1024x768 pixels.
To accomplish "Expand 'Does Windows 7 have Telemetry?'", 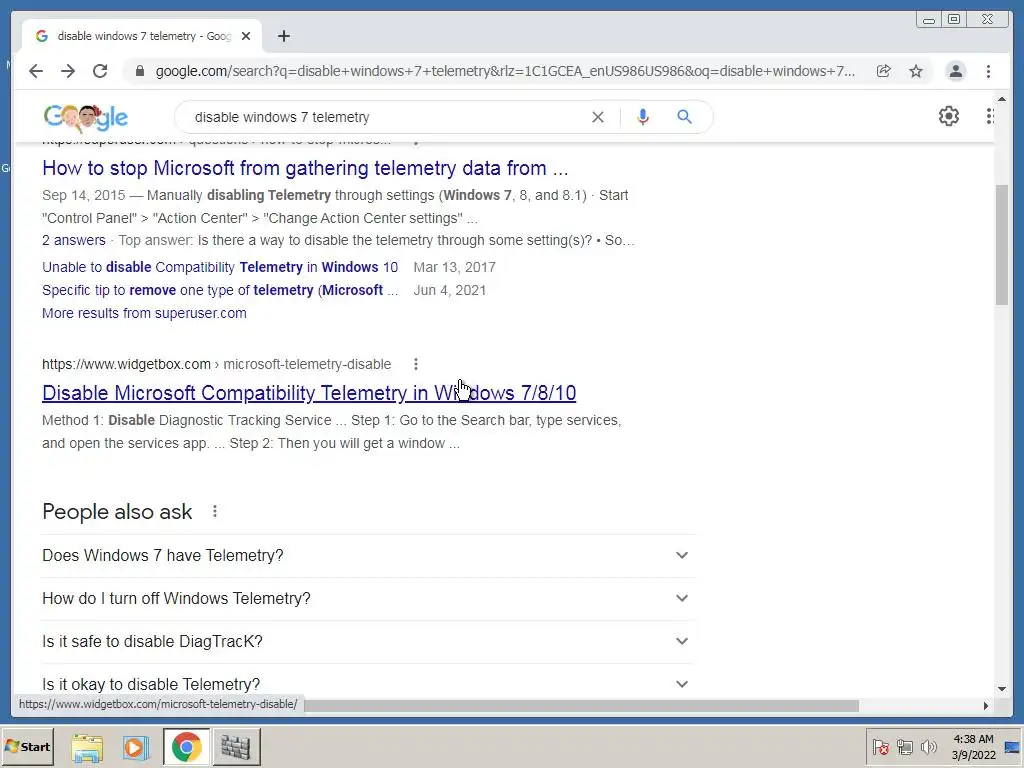I will 368,556.
